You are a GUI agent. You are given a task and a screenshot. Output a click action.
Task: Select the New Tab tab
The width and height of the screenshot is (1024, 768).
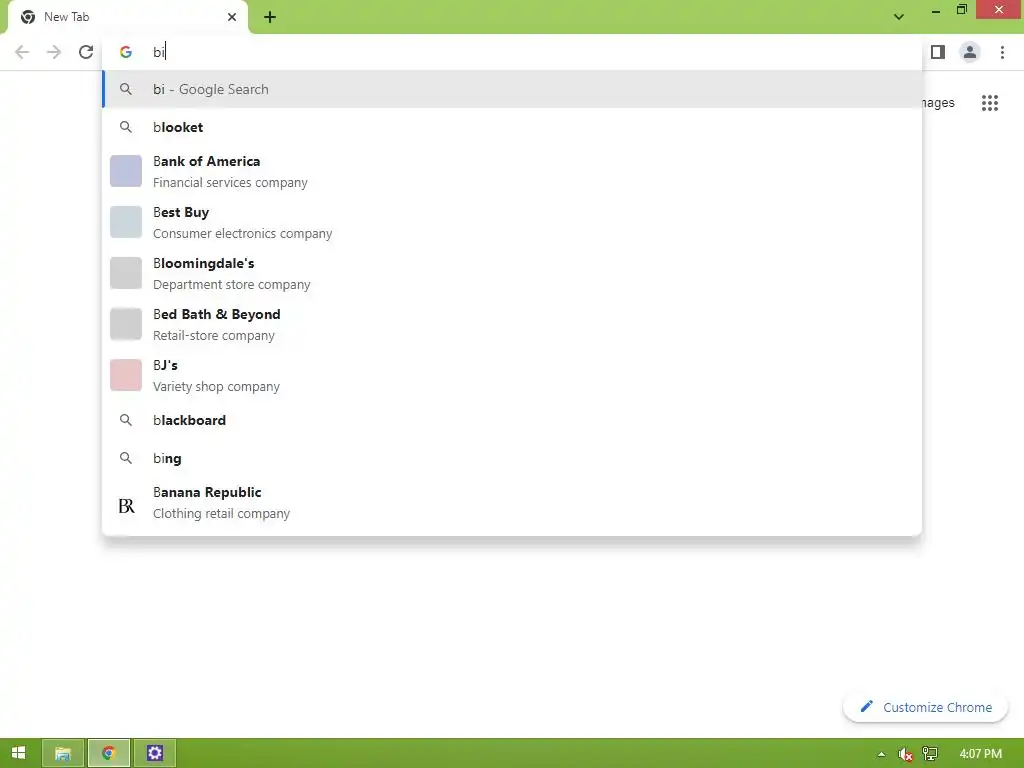128,18
